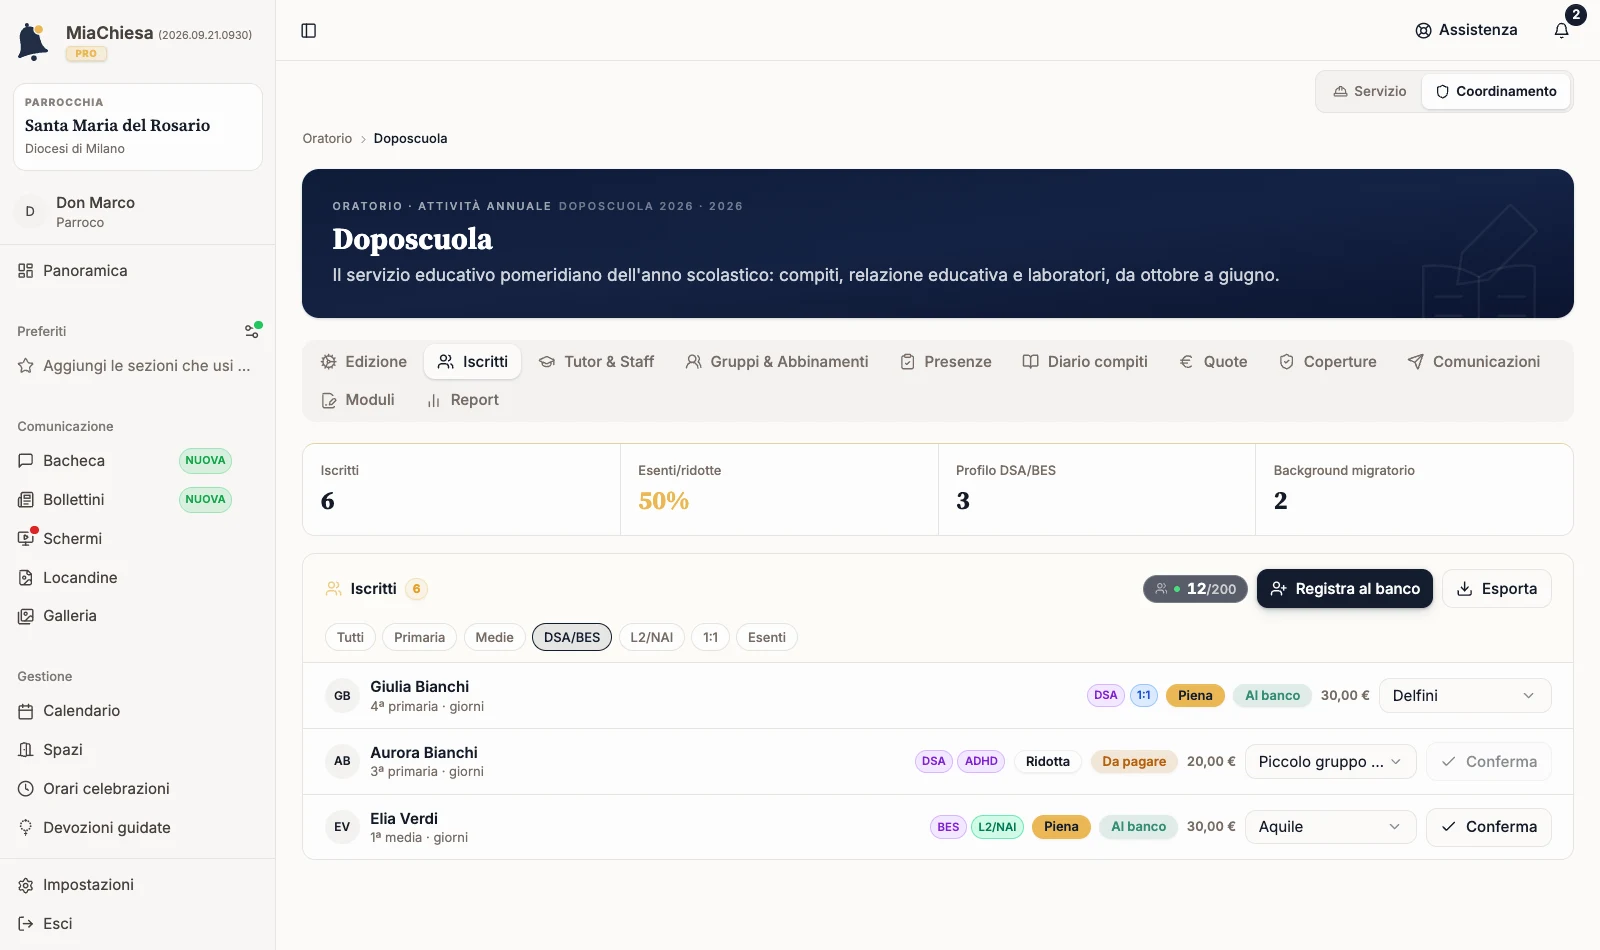Open the Coperture tab

pos(1328,362)
